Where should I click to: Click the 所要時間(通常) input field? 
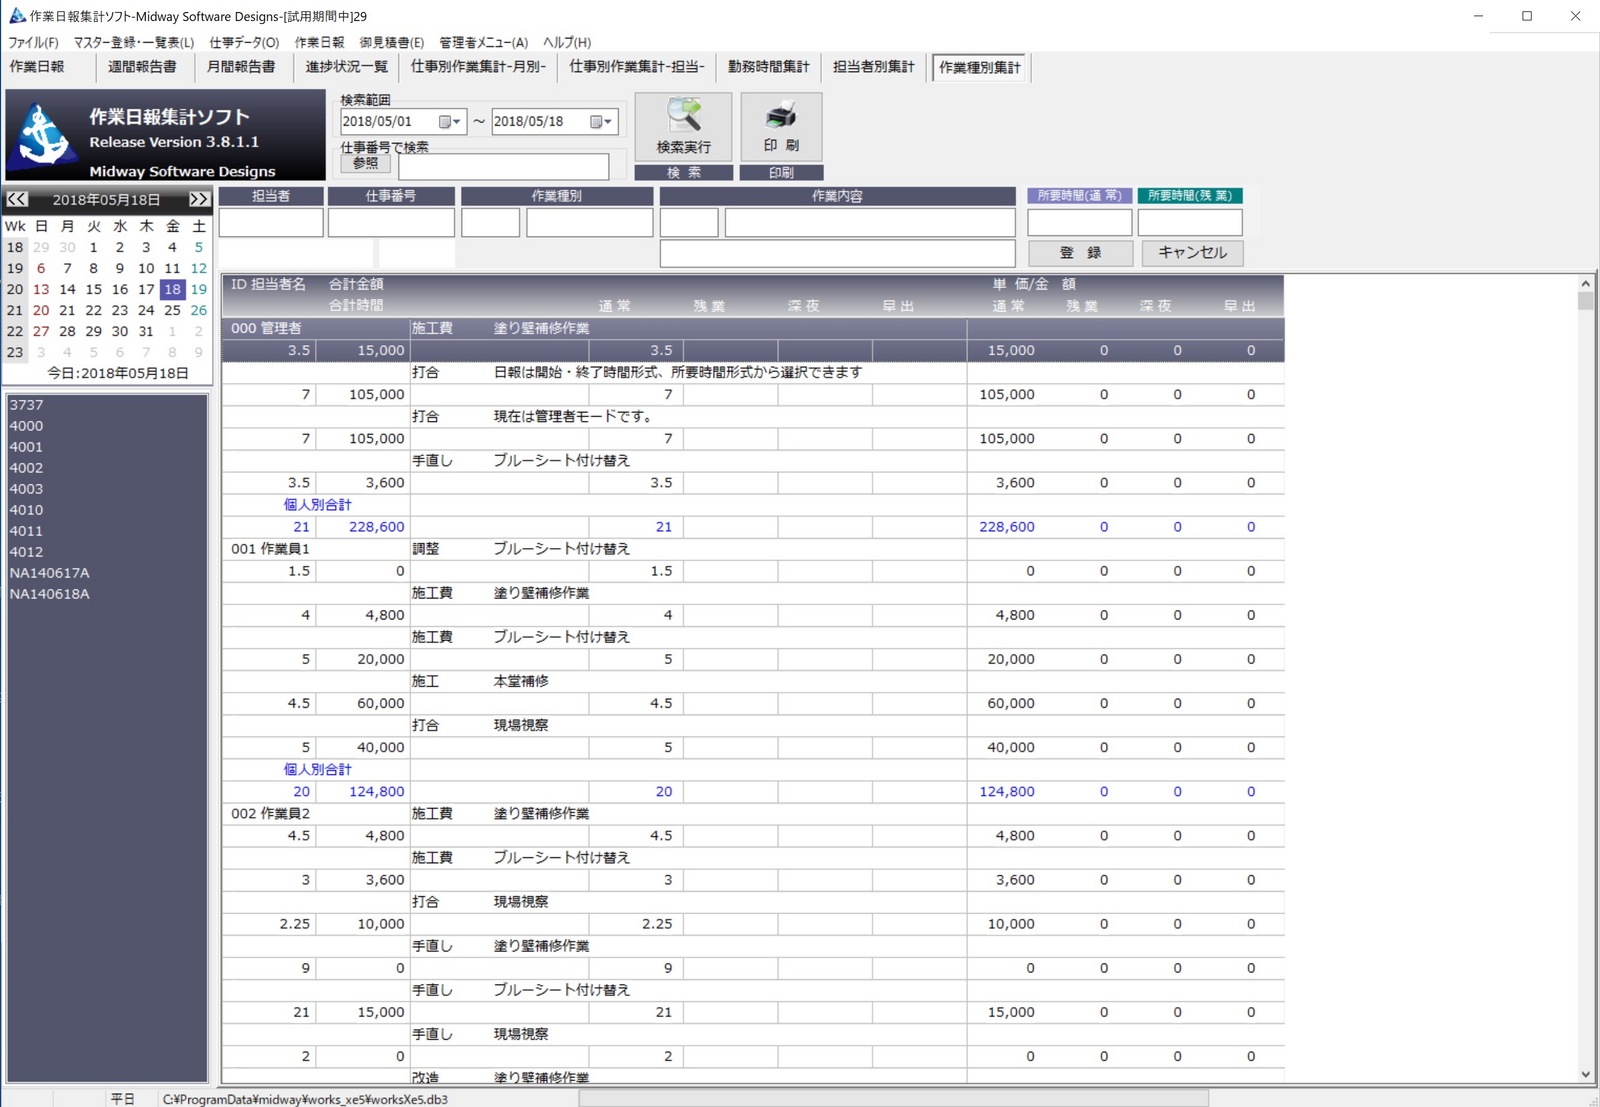pyautogui.click(x=1080, y=222)
